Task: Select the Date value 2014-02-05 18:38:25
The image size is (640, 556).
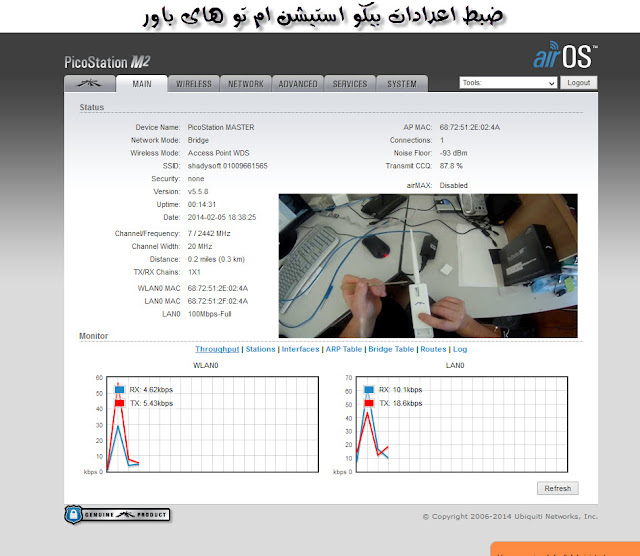Action: (222, 217)
